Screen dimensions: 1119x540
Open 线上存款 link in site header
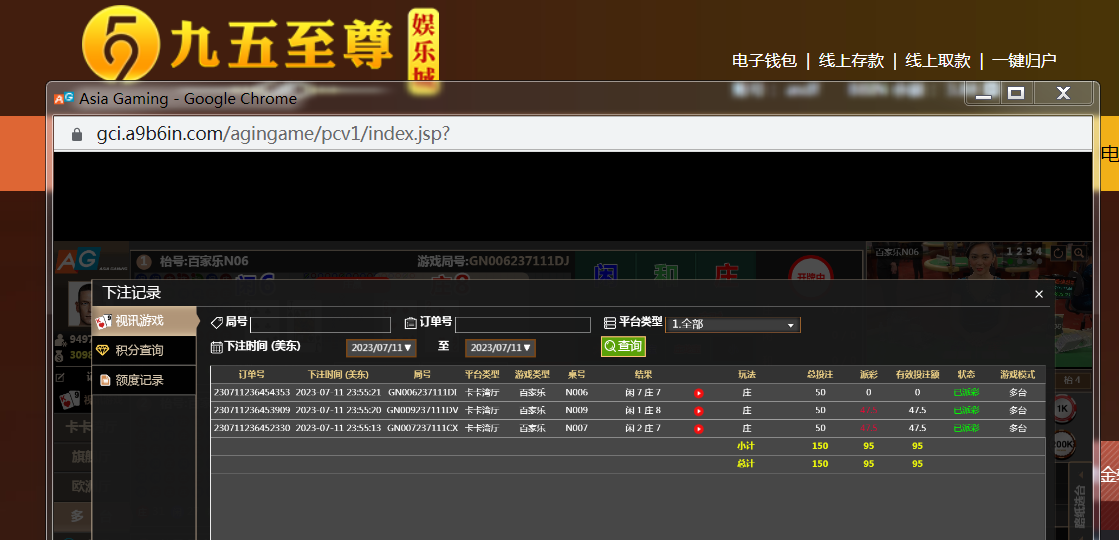click(x=851, y=61)
